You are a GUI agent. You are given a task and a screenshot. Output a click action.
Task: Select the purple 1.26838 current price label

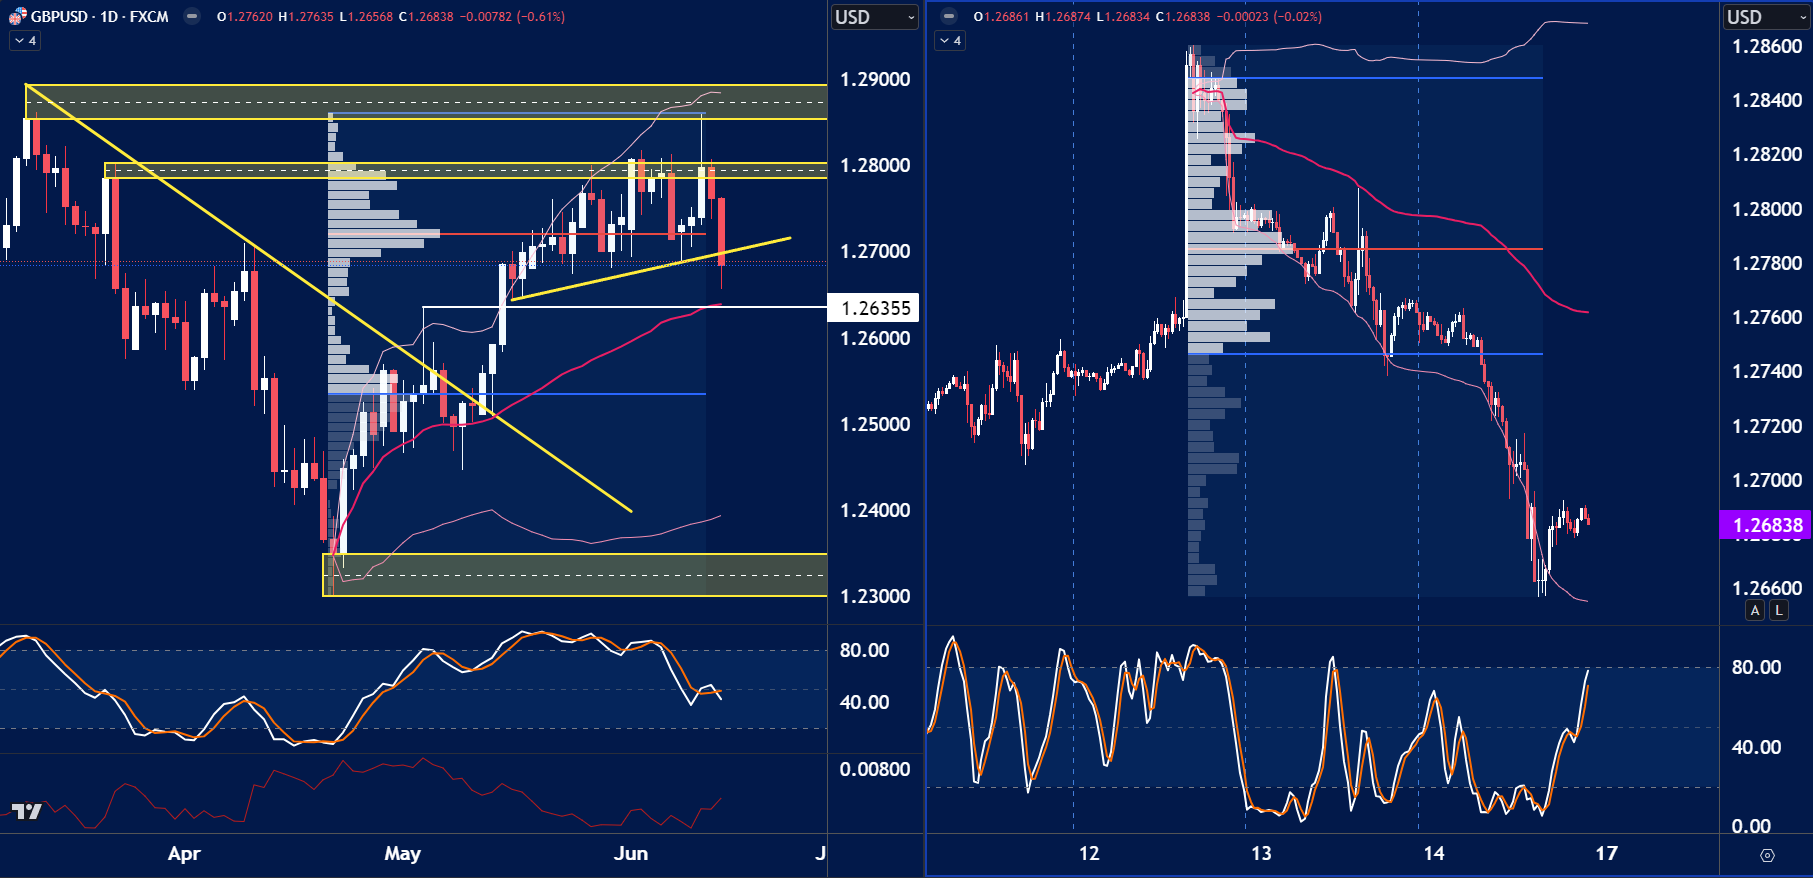pyautogui.click(x=1766, y=525)
